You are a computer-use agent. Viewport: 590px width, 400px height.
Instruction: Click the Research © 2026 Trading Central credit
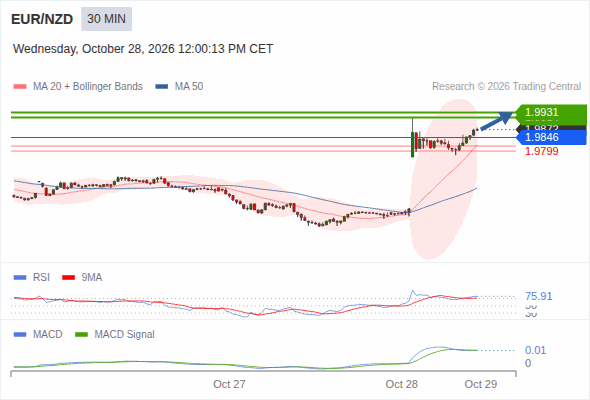[x=506, y=87]
